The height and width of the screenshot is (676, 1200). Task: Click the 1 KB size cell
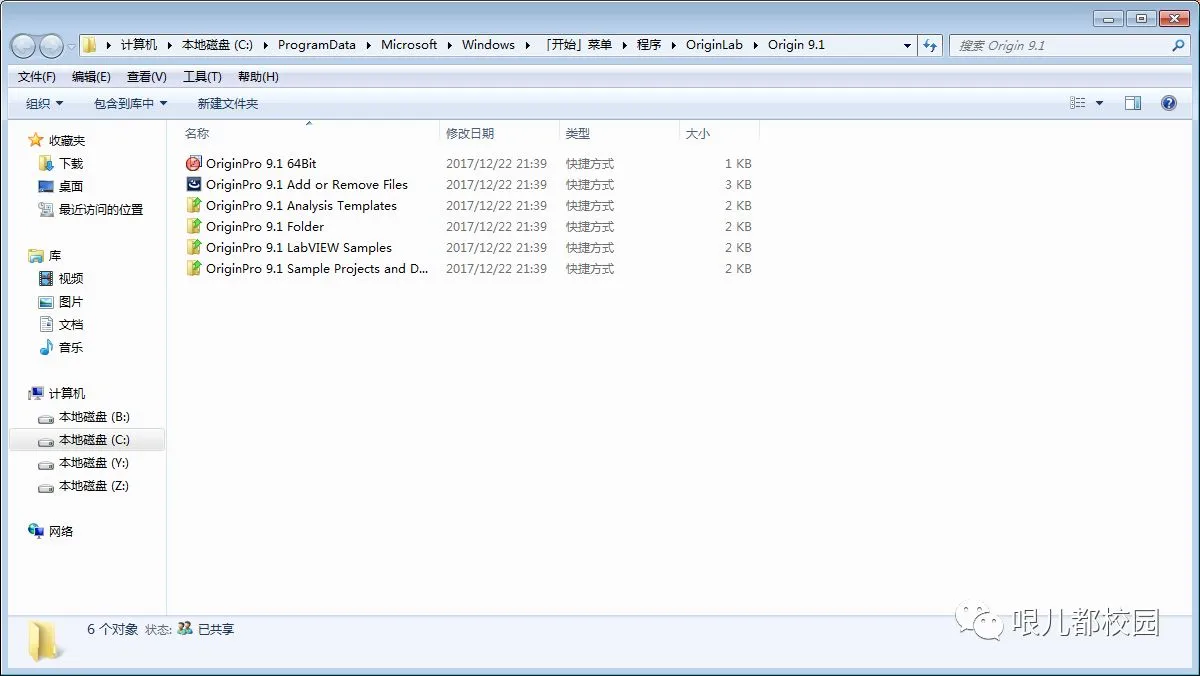(737, 163)
